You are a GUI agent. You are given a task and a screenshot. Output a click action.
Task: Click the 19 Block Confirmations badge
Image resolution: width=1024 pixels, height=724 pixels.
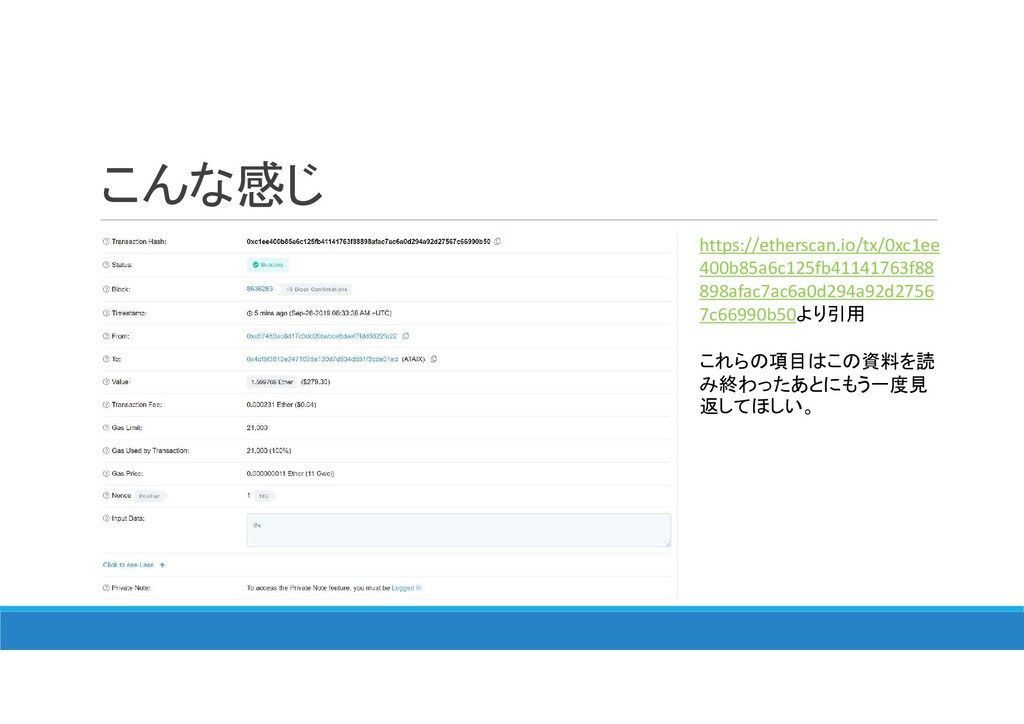coord(316,289)
